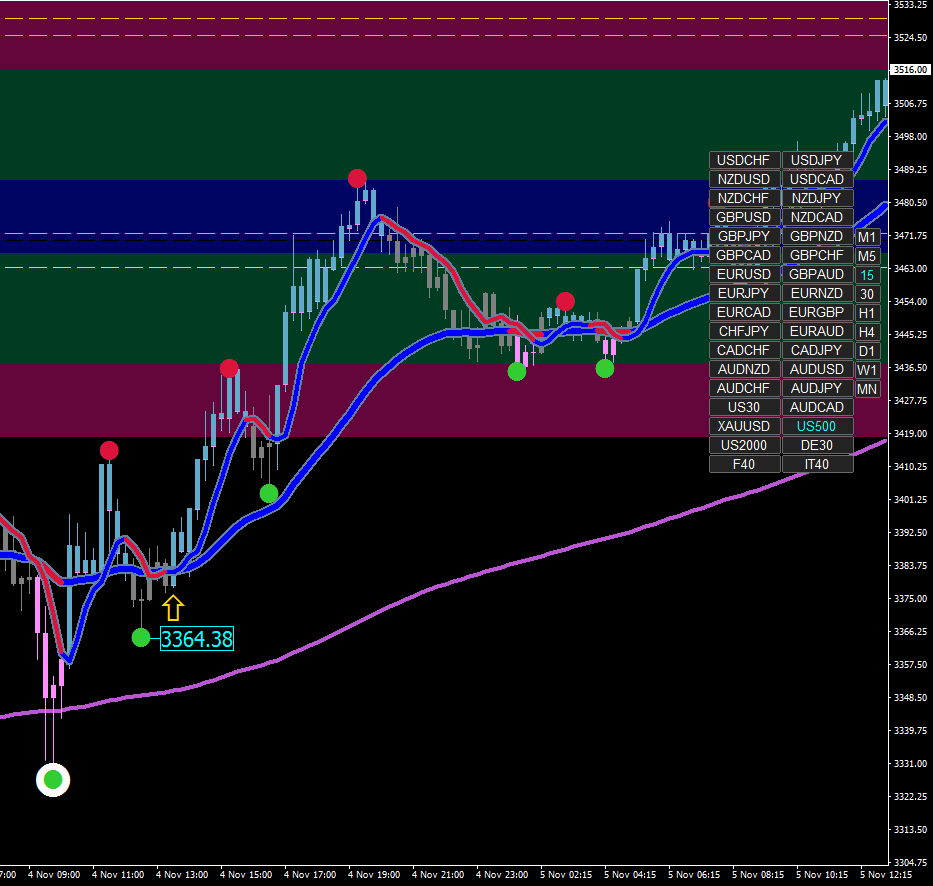The width and height of the screenshot is (933, 886).
Task: Change symbol to CADCHF
Action: click(x=744, y=350)
